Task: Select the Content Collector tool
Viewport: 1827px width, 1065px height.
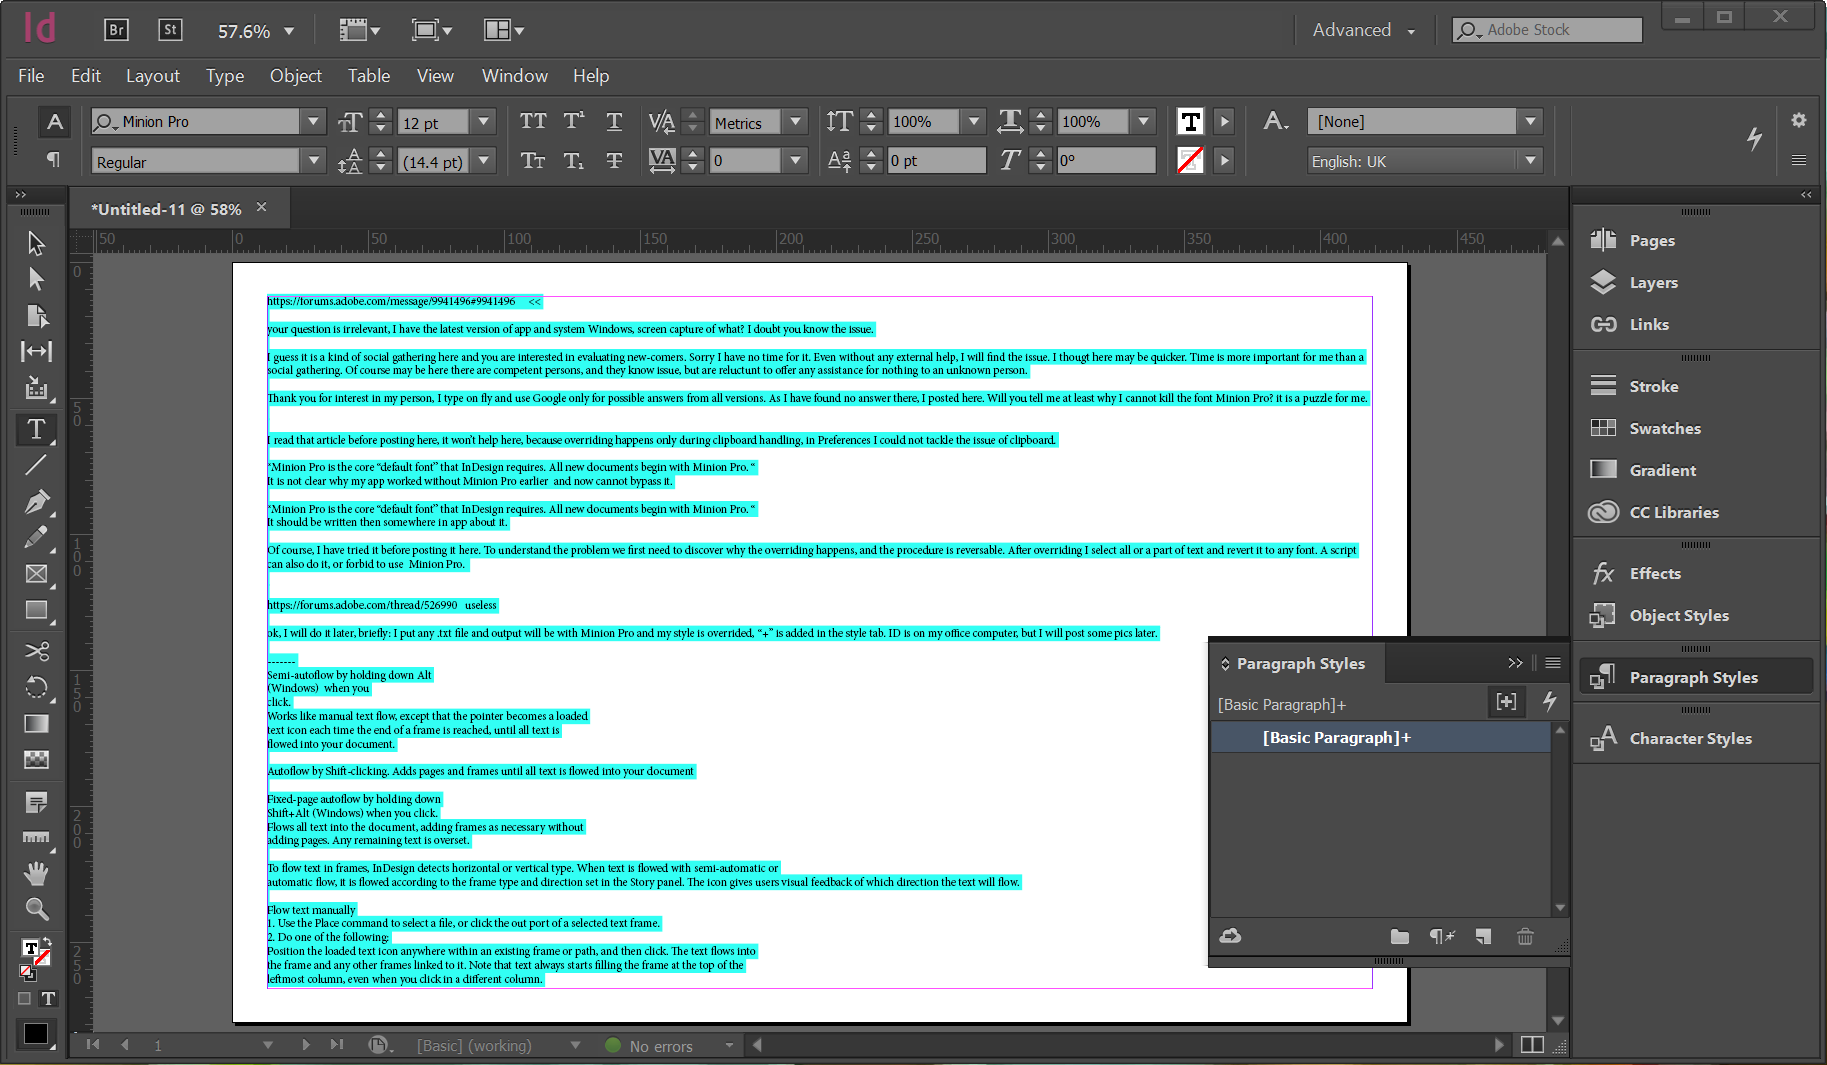Action: 36,388
